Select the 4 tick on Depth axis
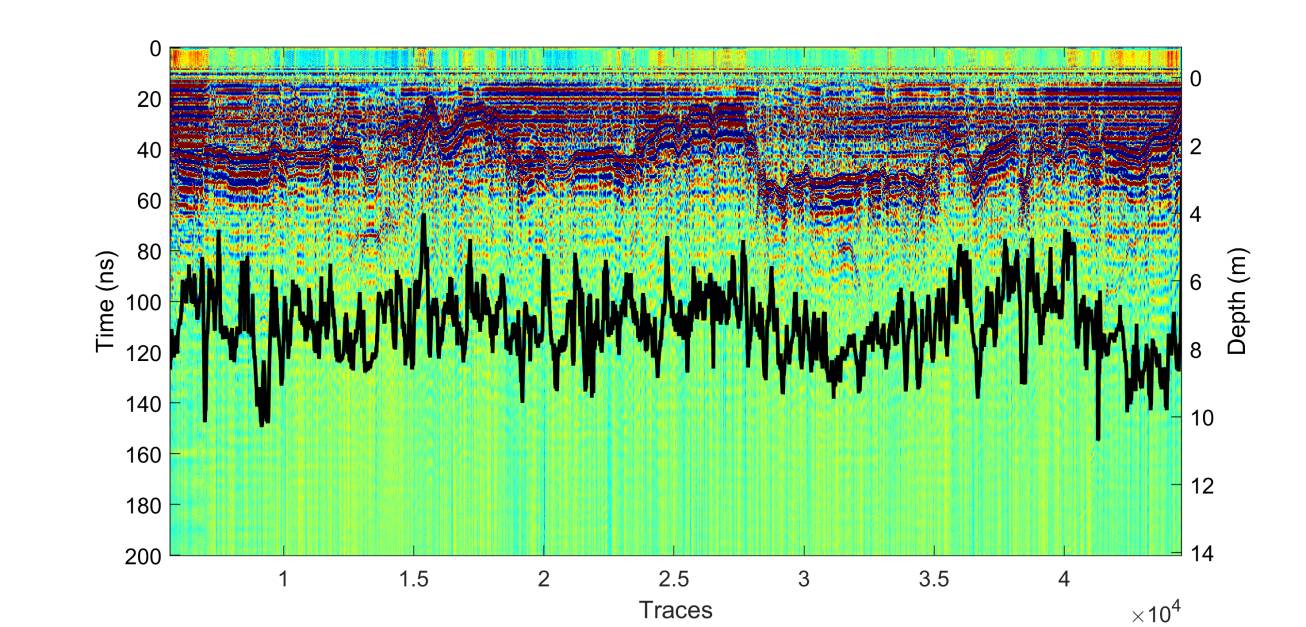This screenshot has height=627, width=1306. 1197,215
